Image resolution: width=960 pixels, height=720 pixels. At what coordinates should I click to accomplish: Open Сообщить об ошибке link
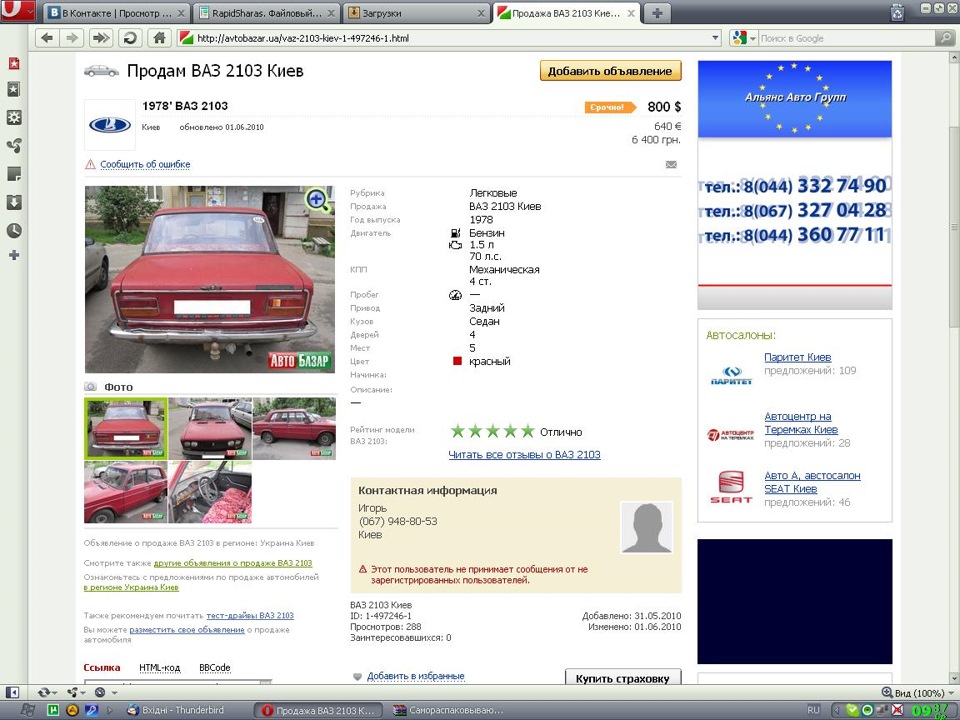point(145,164)
